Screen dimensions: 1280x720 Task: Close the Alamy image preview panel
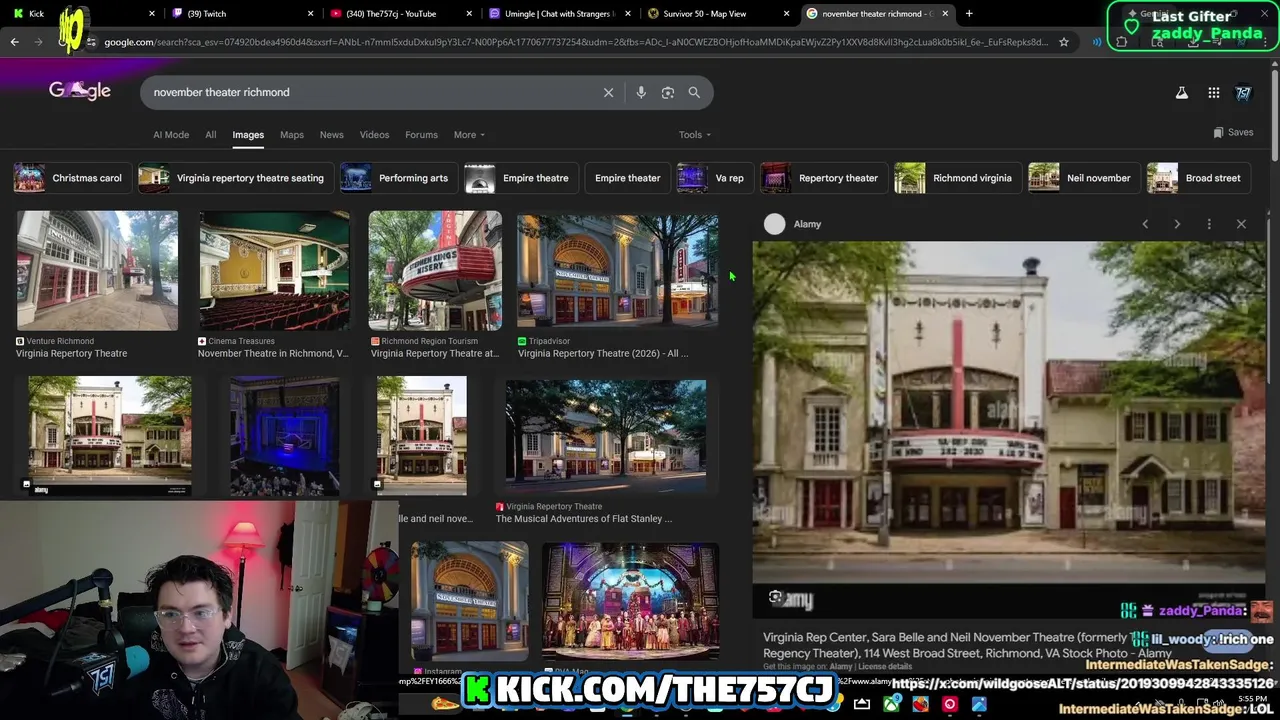pyautogui.click(x=1241, y=224)
